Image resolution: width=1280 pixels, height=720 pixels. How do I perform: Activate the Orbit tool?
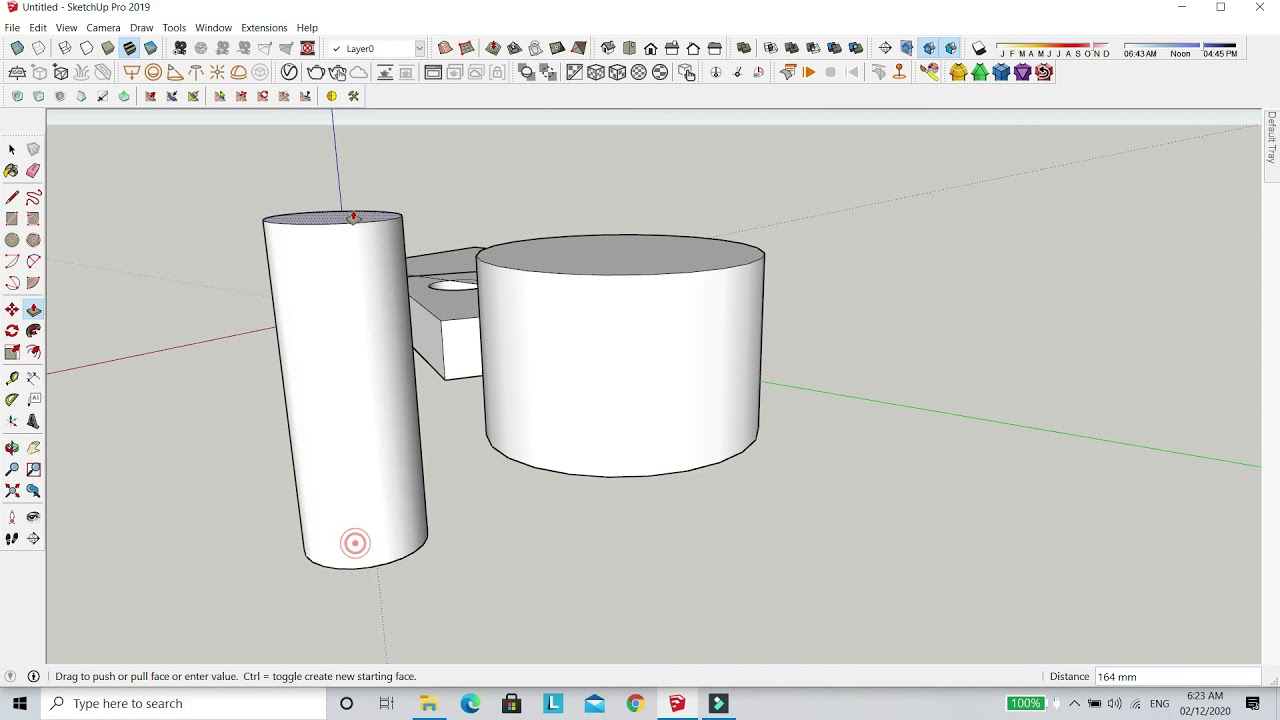(x=12, y=448)
